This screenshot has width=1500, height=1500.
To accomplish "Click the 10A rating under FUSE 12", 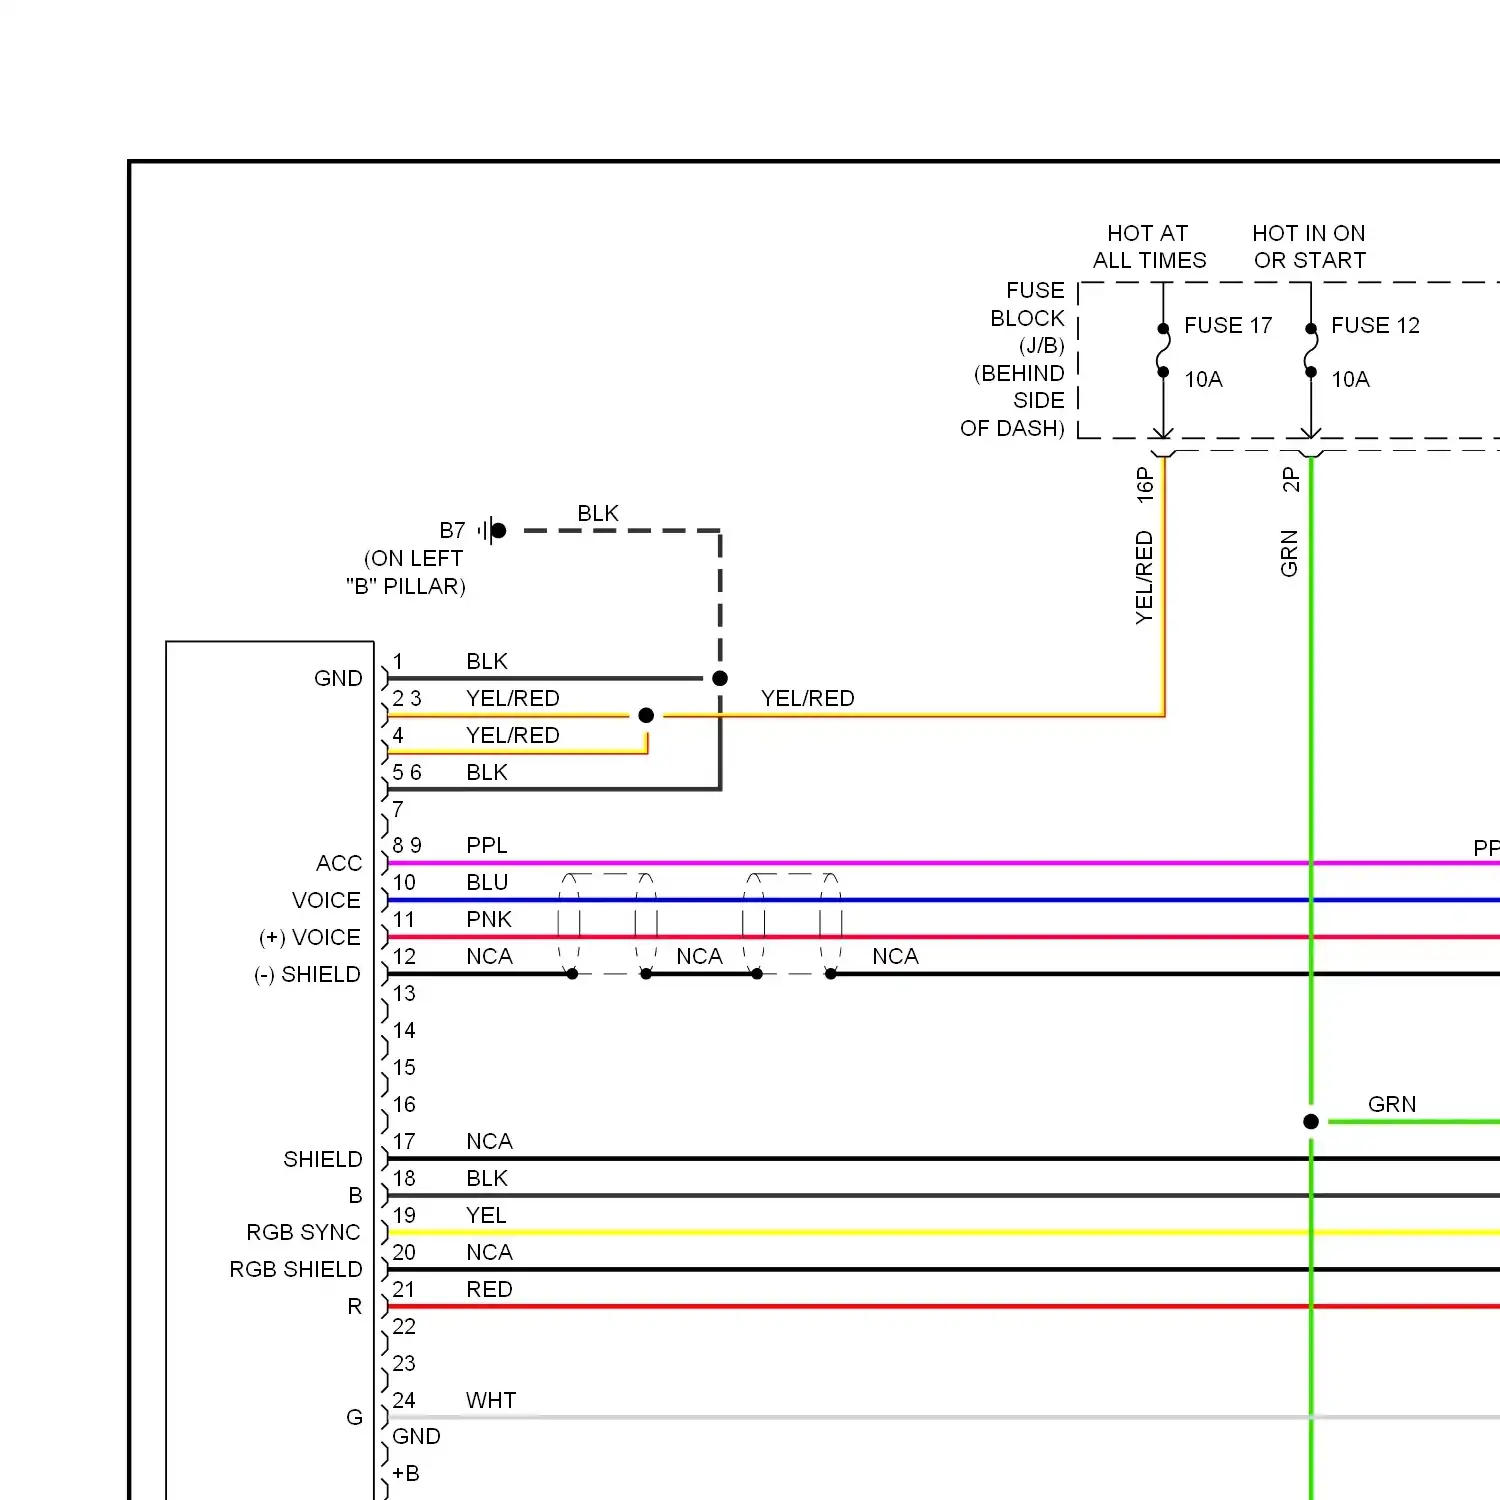I will click(x=1350, y=379).
